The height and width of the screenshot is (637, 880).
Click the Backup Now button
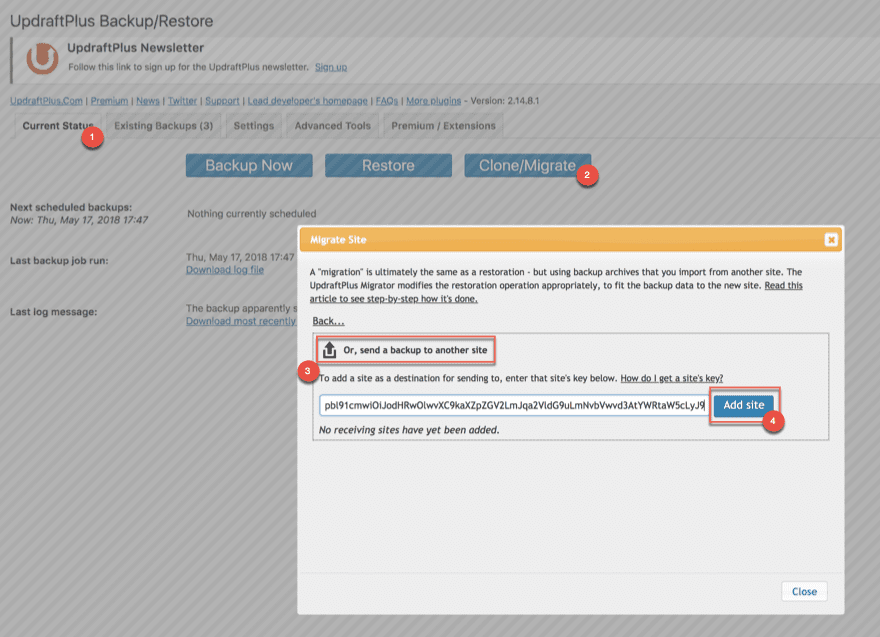pos(248,165)
